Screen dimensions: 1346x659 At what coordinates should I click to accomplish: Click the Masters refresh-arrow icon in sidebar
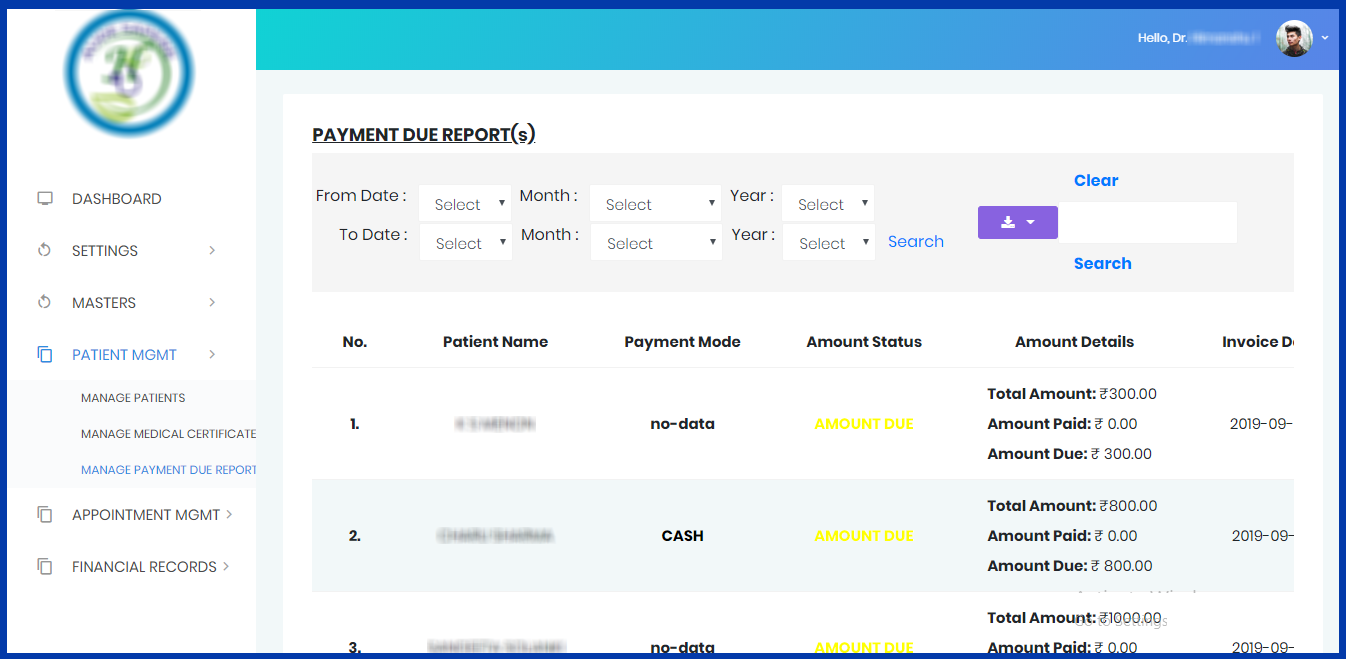44,302
